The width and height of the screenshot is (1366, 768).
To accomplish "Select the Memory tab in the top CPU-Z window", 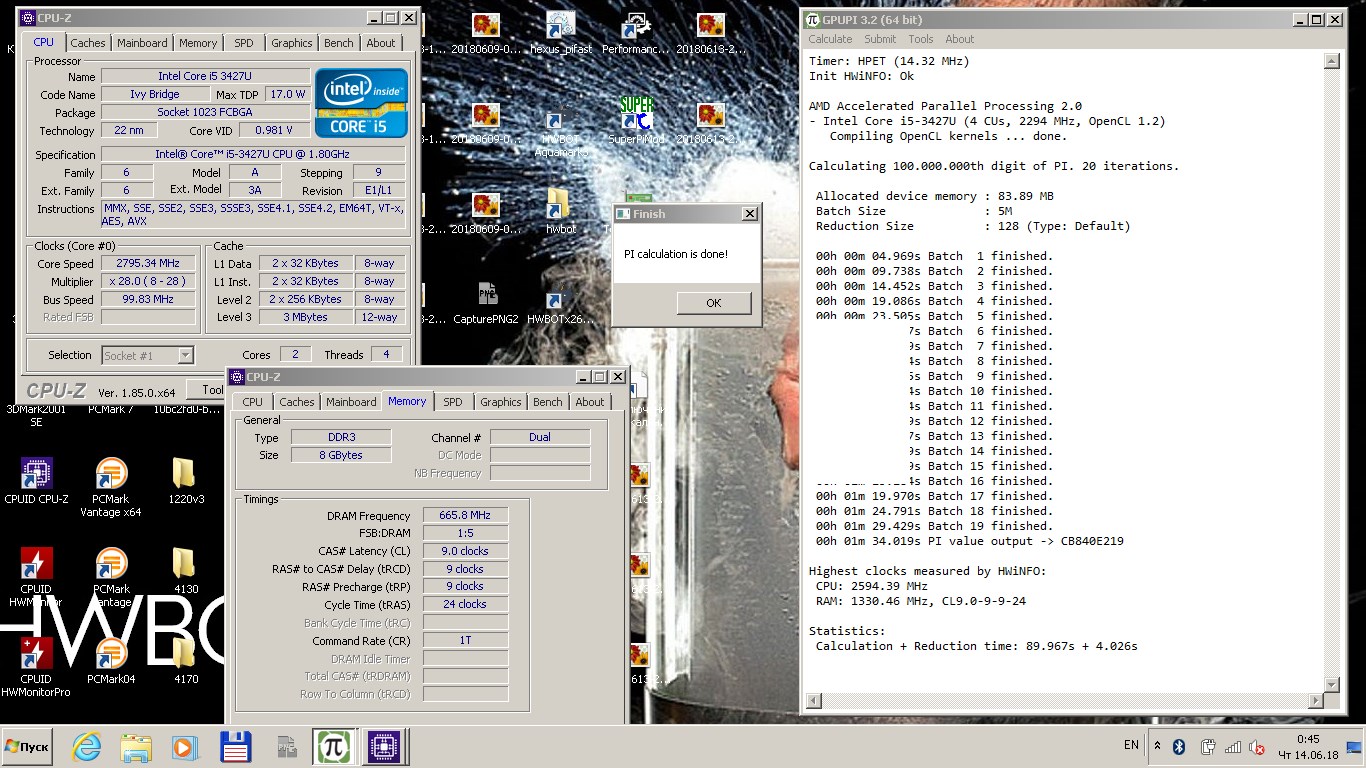I will (x=198, y=43).
